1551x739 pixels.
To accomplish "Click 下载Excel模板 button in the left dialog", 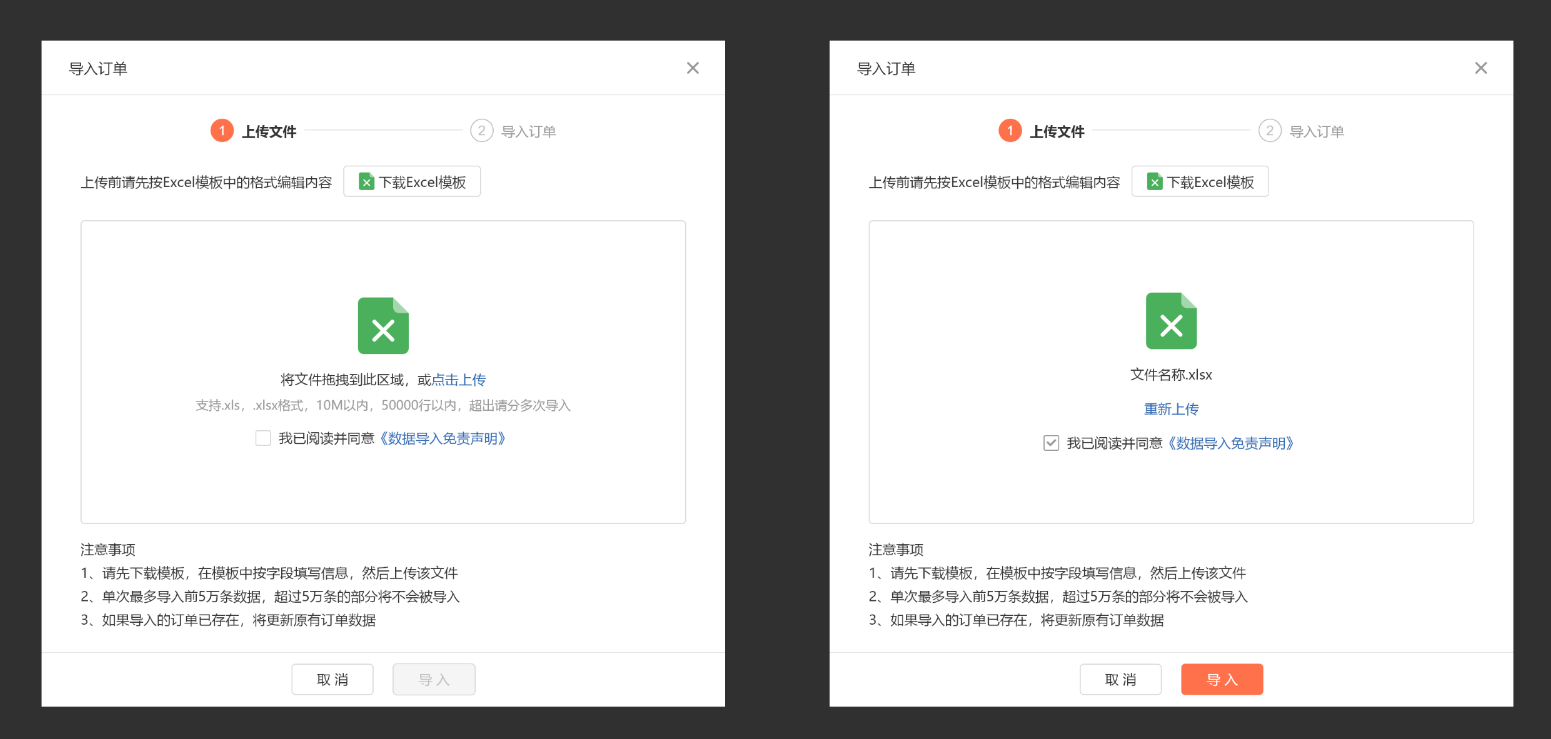I will (x=412, y=181).
